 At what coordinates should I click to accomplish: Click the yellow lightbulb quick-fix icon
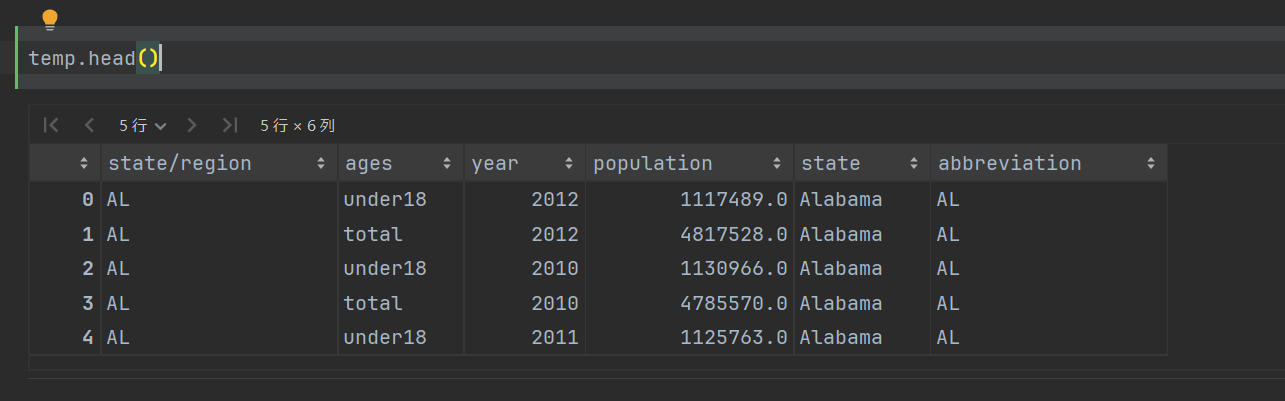click(x=49, y=19)
